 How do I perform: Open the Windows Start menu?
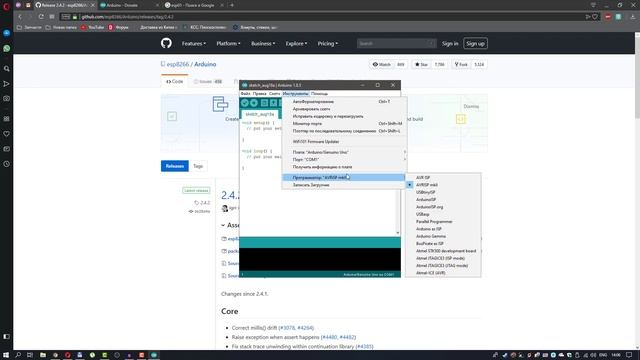tap(6, 355)
